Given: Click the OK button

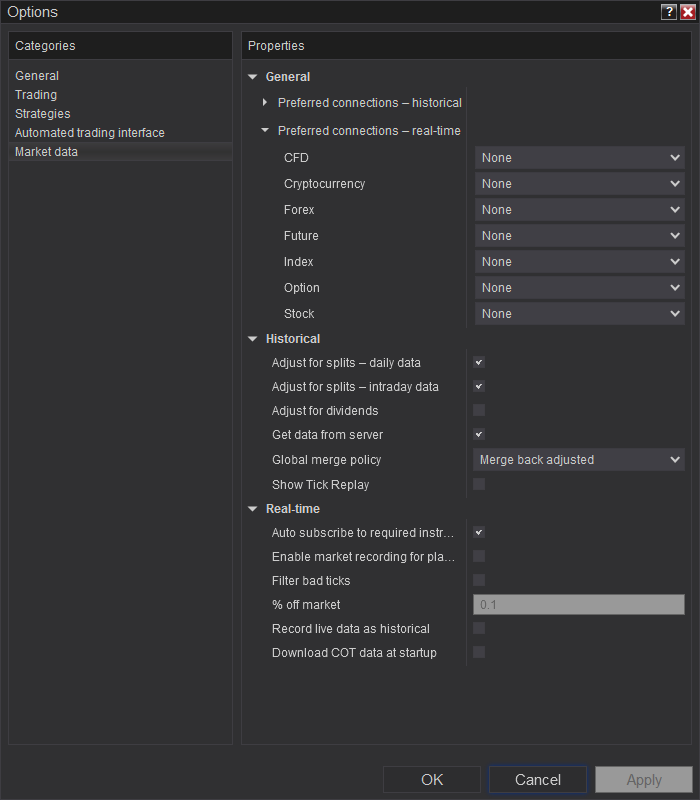Looking at the screenshot, I should [432, 780].
